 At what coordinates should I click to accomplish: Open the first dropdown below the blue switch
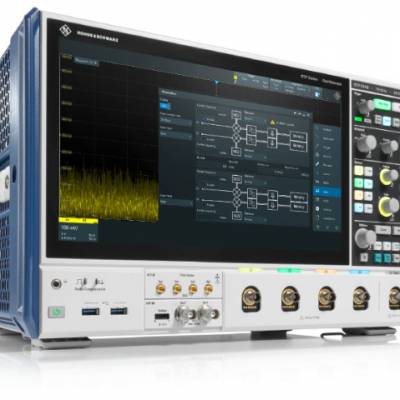pos(176,121)
